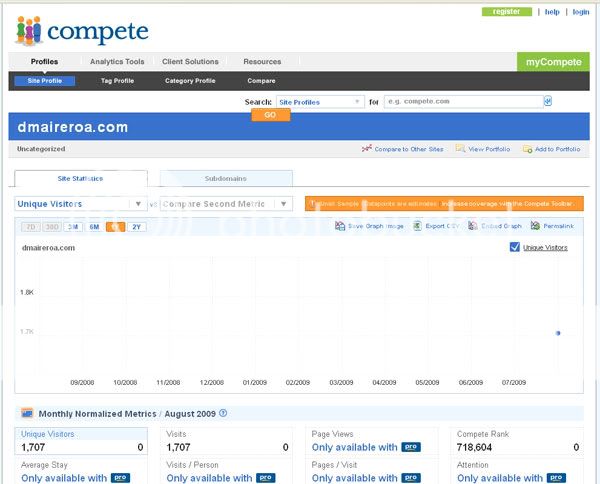Click the dmaireroa.com graph title
This screenshot has height=484, width=600.
(48, 248)
